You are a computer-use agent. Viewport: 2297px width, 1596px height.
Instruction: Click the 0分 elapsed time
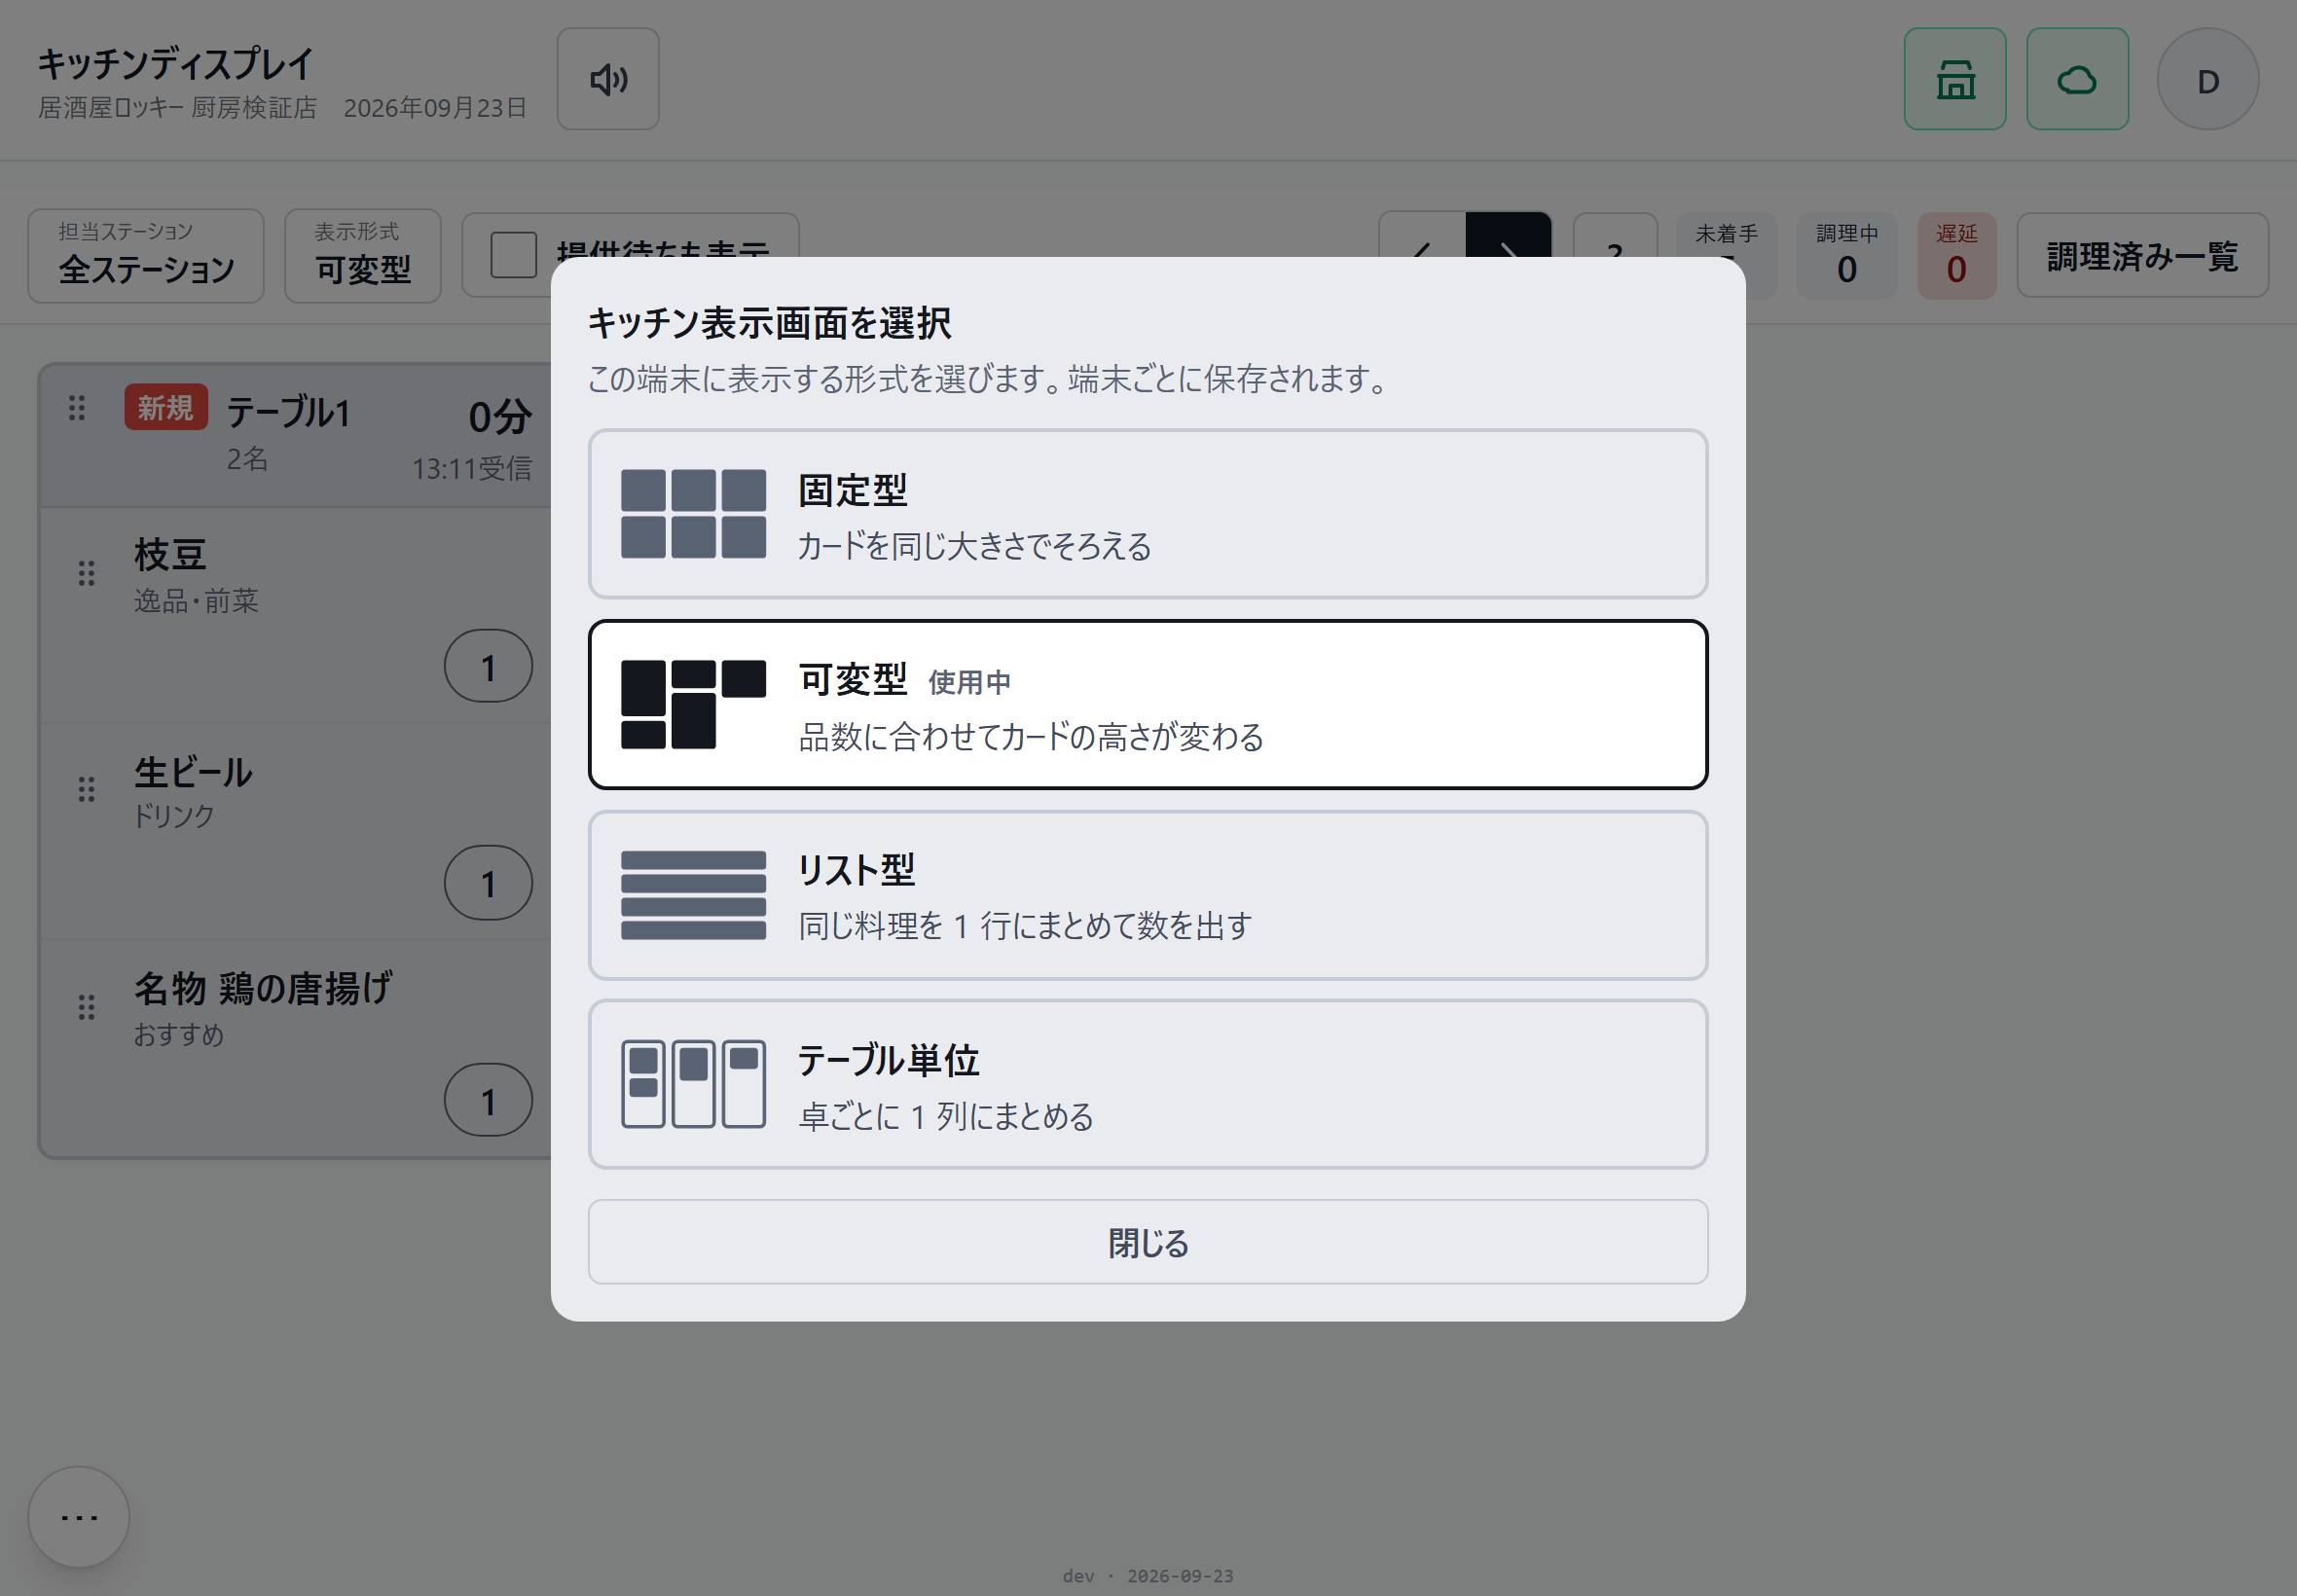pos(500,416)
